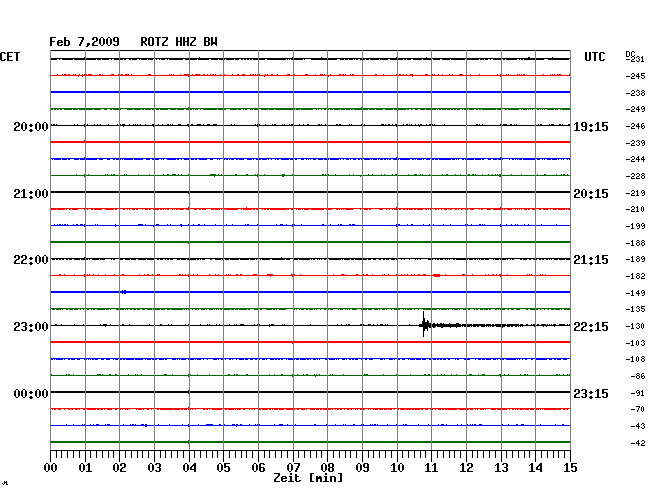Click the DC offset value "-42"
Viewport: 650px width, 494px height.
point(639,443)
